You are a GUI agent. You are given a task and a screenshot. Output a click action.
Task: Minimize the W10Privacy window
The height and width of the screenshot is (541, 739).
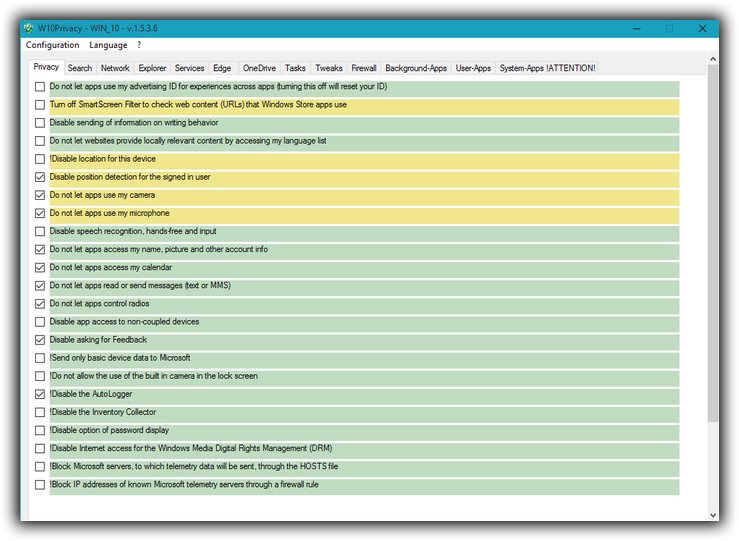coord(637,29)
